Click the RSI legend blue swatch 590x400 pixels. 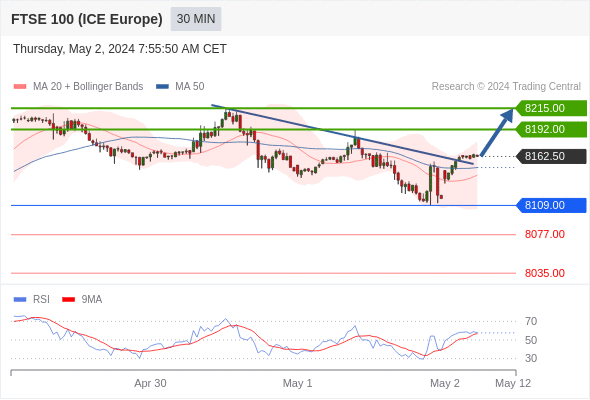pos(20,300)
